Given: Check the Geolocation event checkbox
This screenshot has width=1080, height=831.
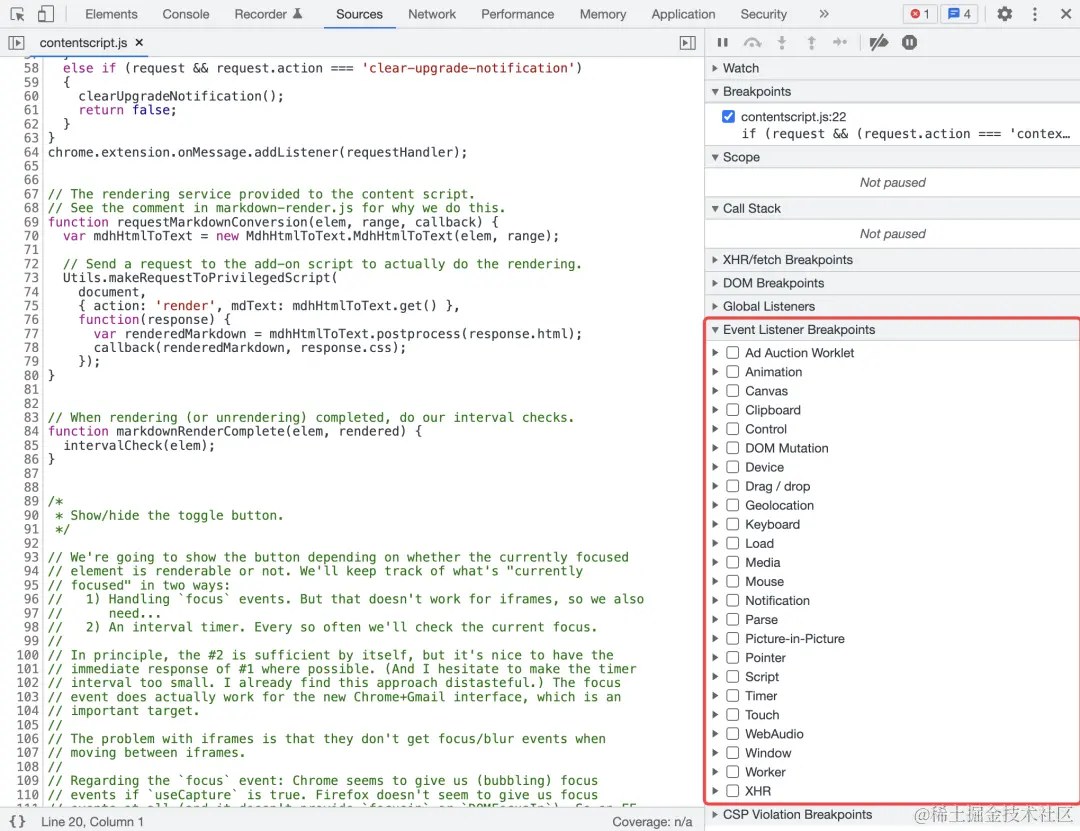Looking at the screenshot, I should pyautogui.click(x=733, y=505).
